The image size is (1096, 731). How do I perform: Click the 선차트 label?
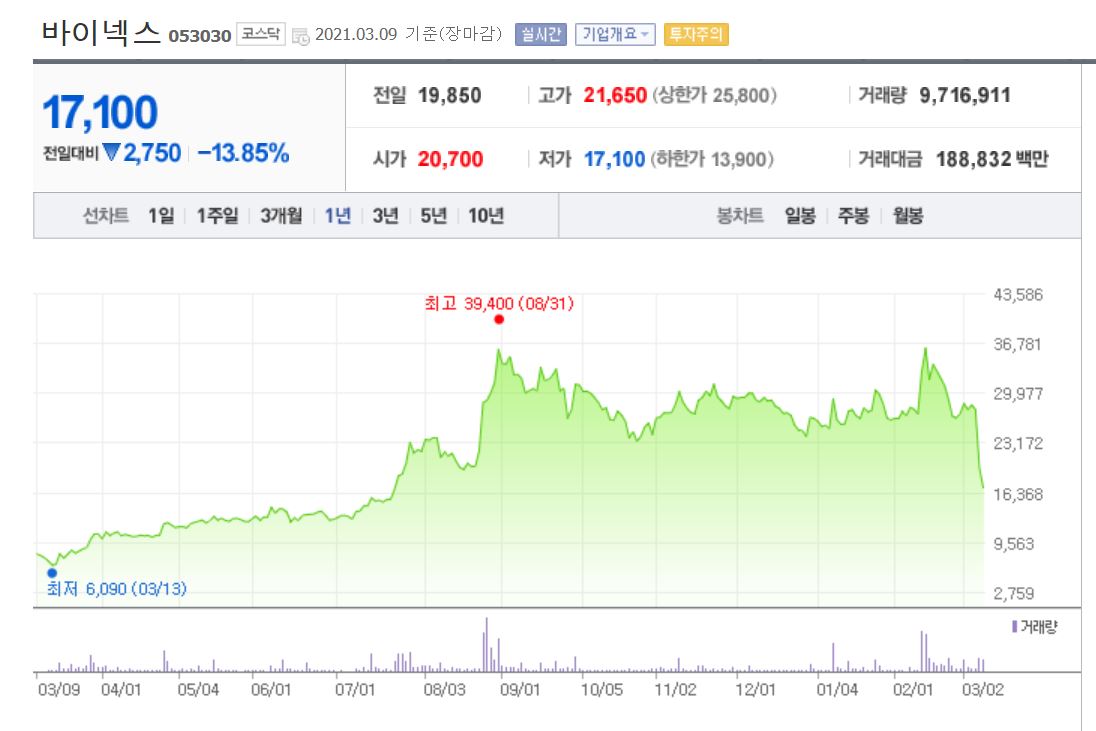pos(106,216)
